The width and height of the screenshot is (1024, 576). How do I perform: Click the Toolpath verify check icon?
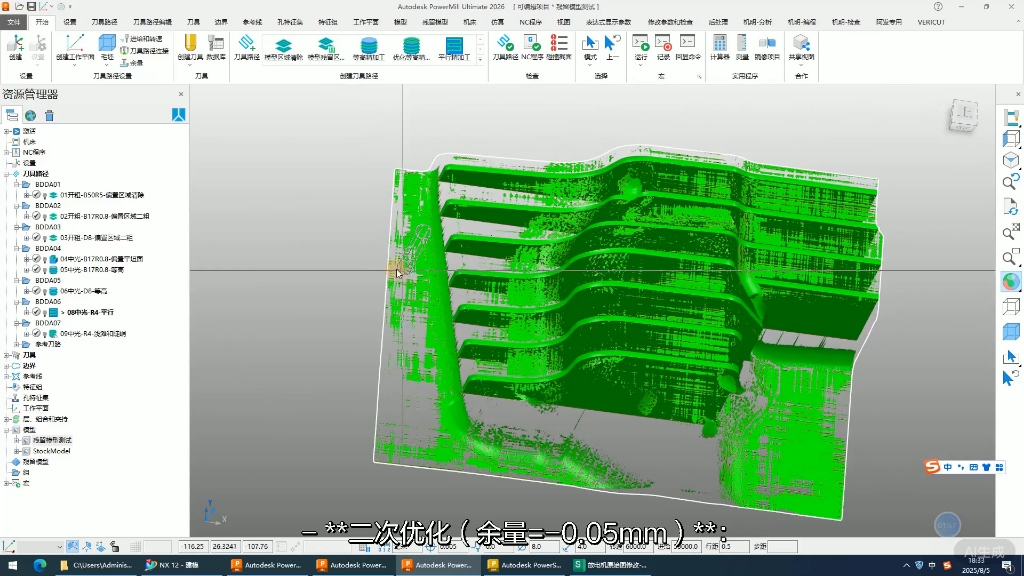click(x=504, y=43)
